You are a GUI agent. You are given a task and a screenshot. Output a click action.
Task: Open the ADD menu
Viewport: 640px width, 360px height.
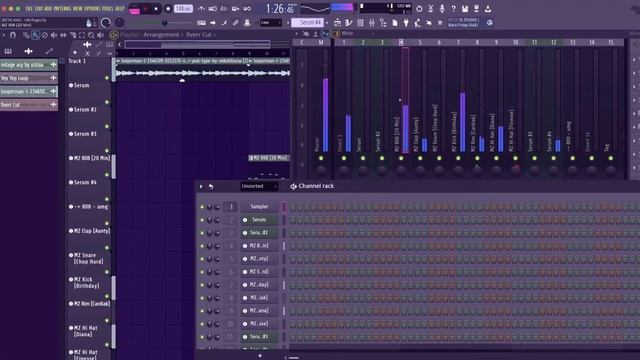48,9
